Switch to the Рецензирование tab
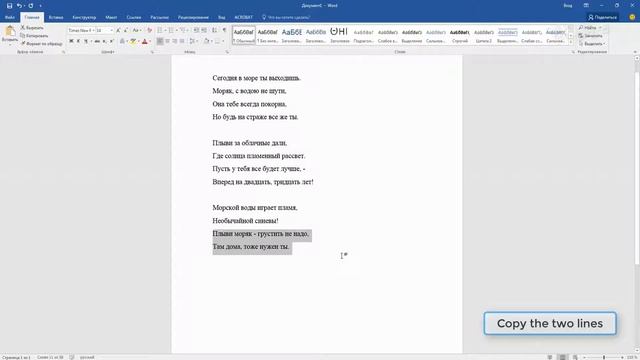The width and height of the screenshot is (640, 360). coord(193,17)
